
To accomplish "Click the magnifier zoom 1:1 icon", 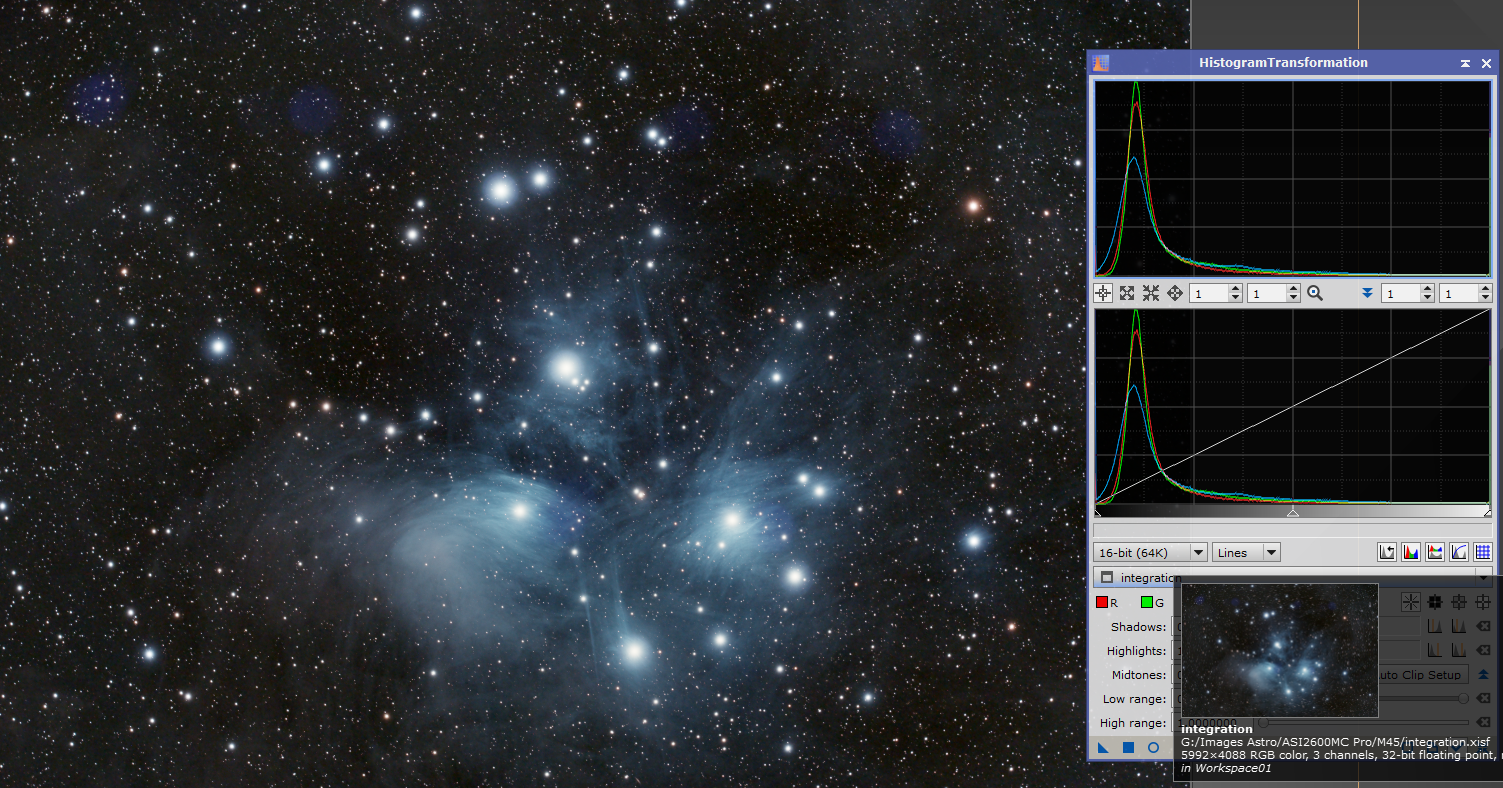I will (1315, 293).
